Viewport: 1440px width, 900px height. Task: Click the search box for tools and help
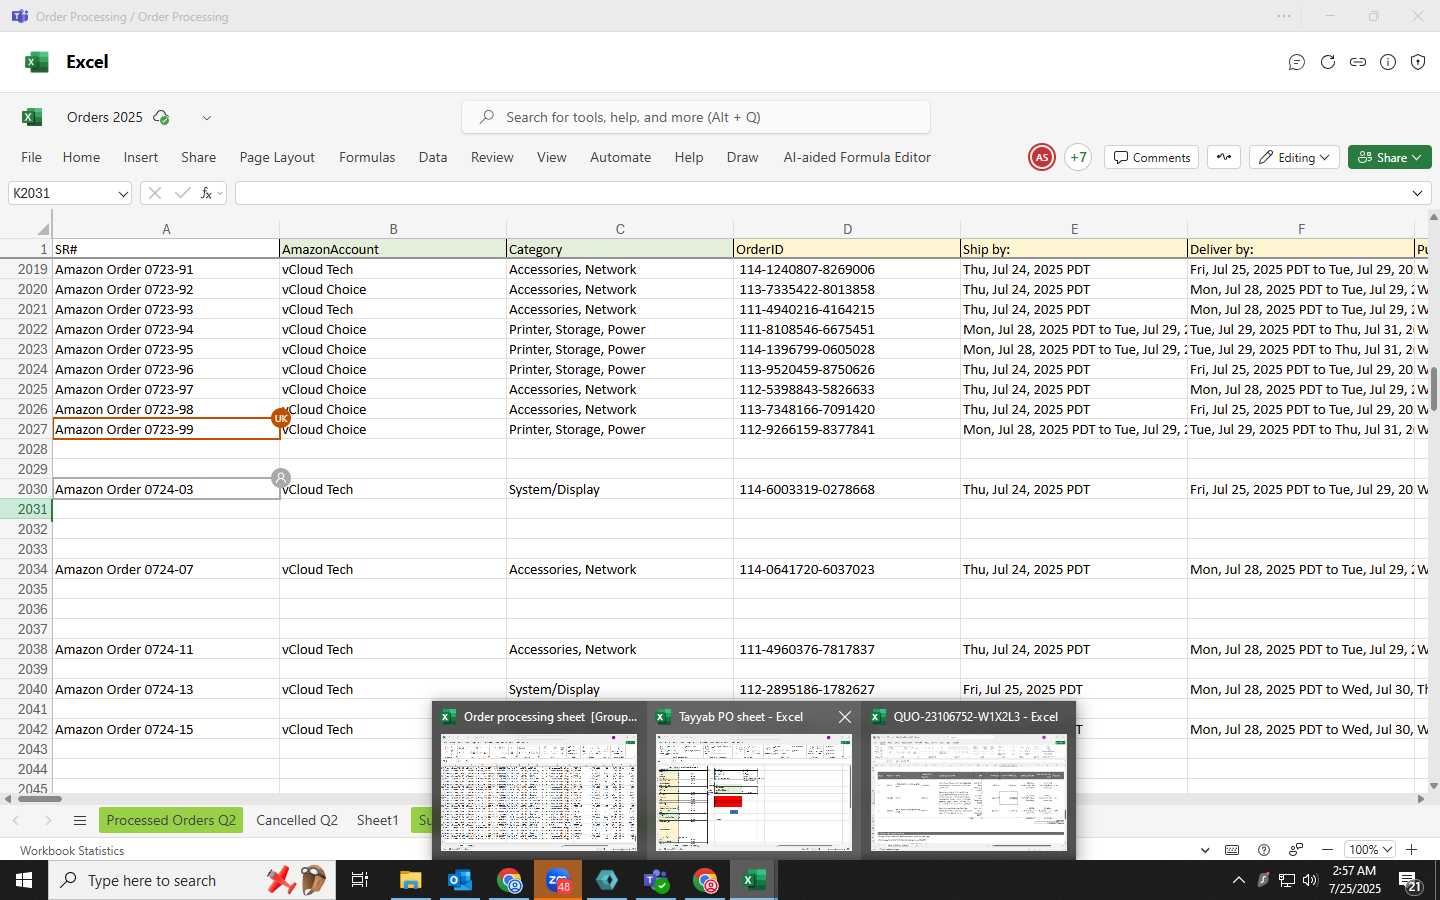(x=696, y=117)
